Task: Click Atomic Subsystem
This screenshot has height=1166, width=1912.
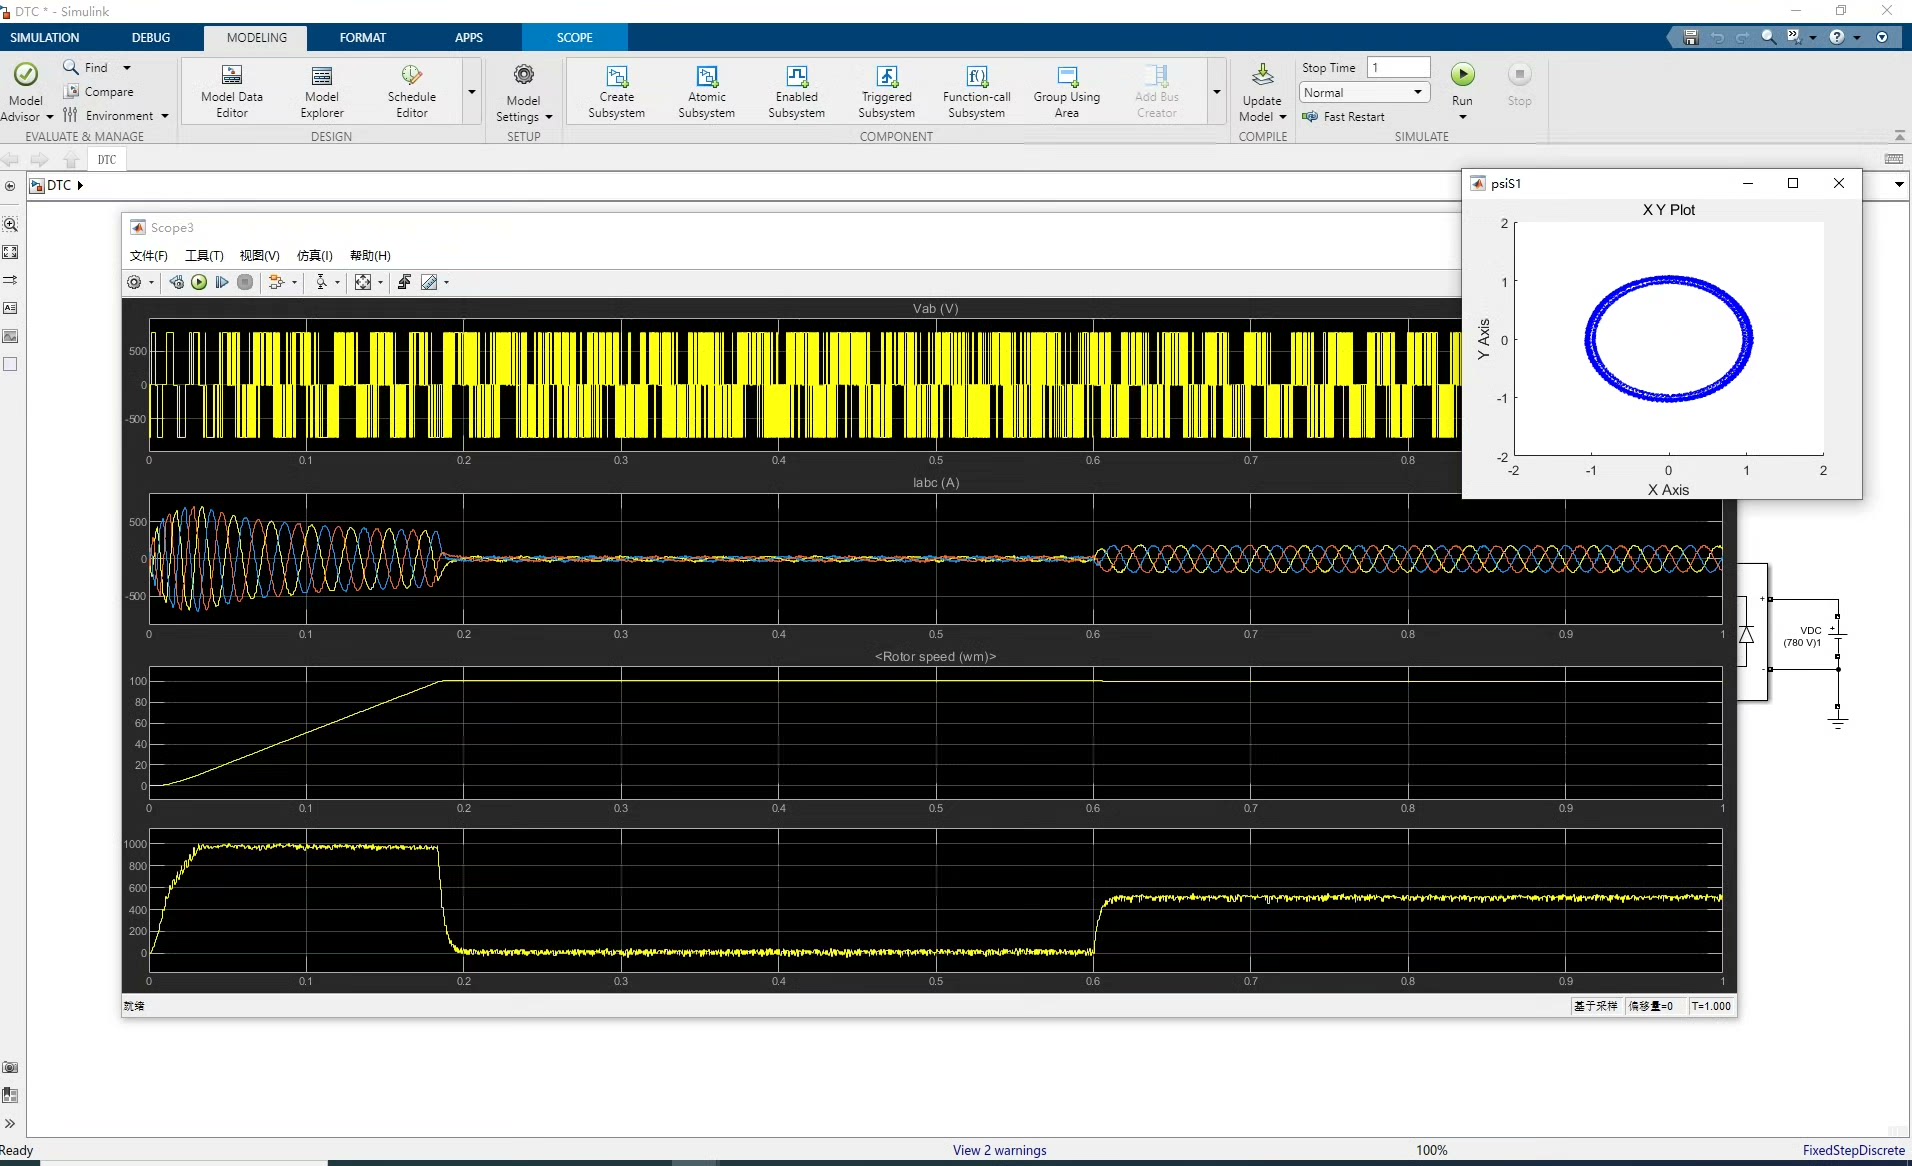Action: (x=707, y=91)
